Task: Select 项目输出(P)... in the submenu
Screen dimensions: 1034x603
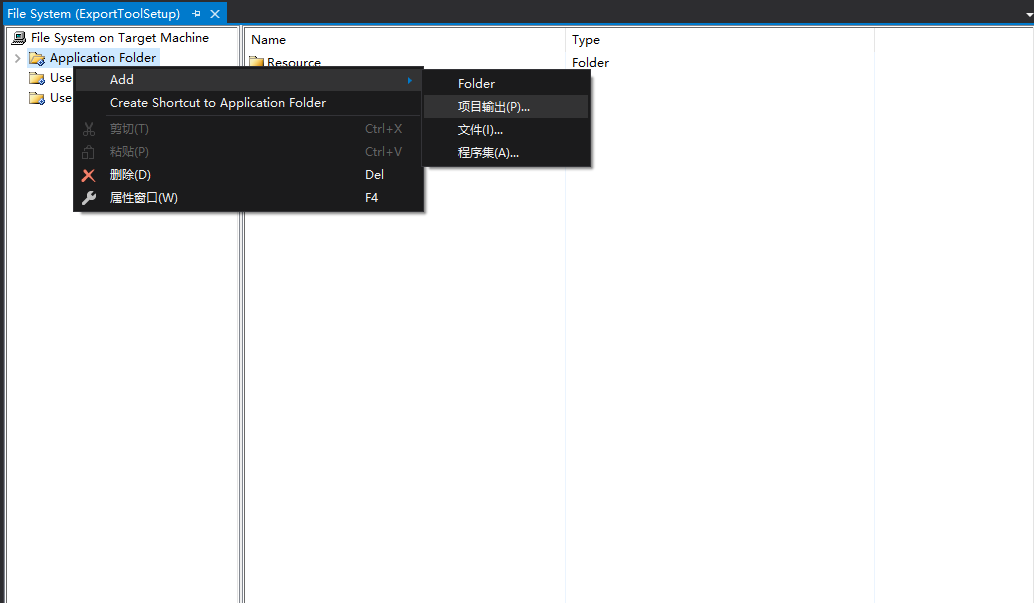Action: 494,107
